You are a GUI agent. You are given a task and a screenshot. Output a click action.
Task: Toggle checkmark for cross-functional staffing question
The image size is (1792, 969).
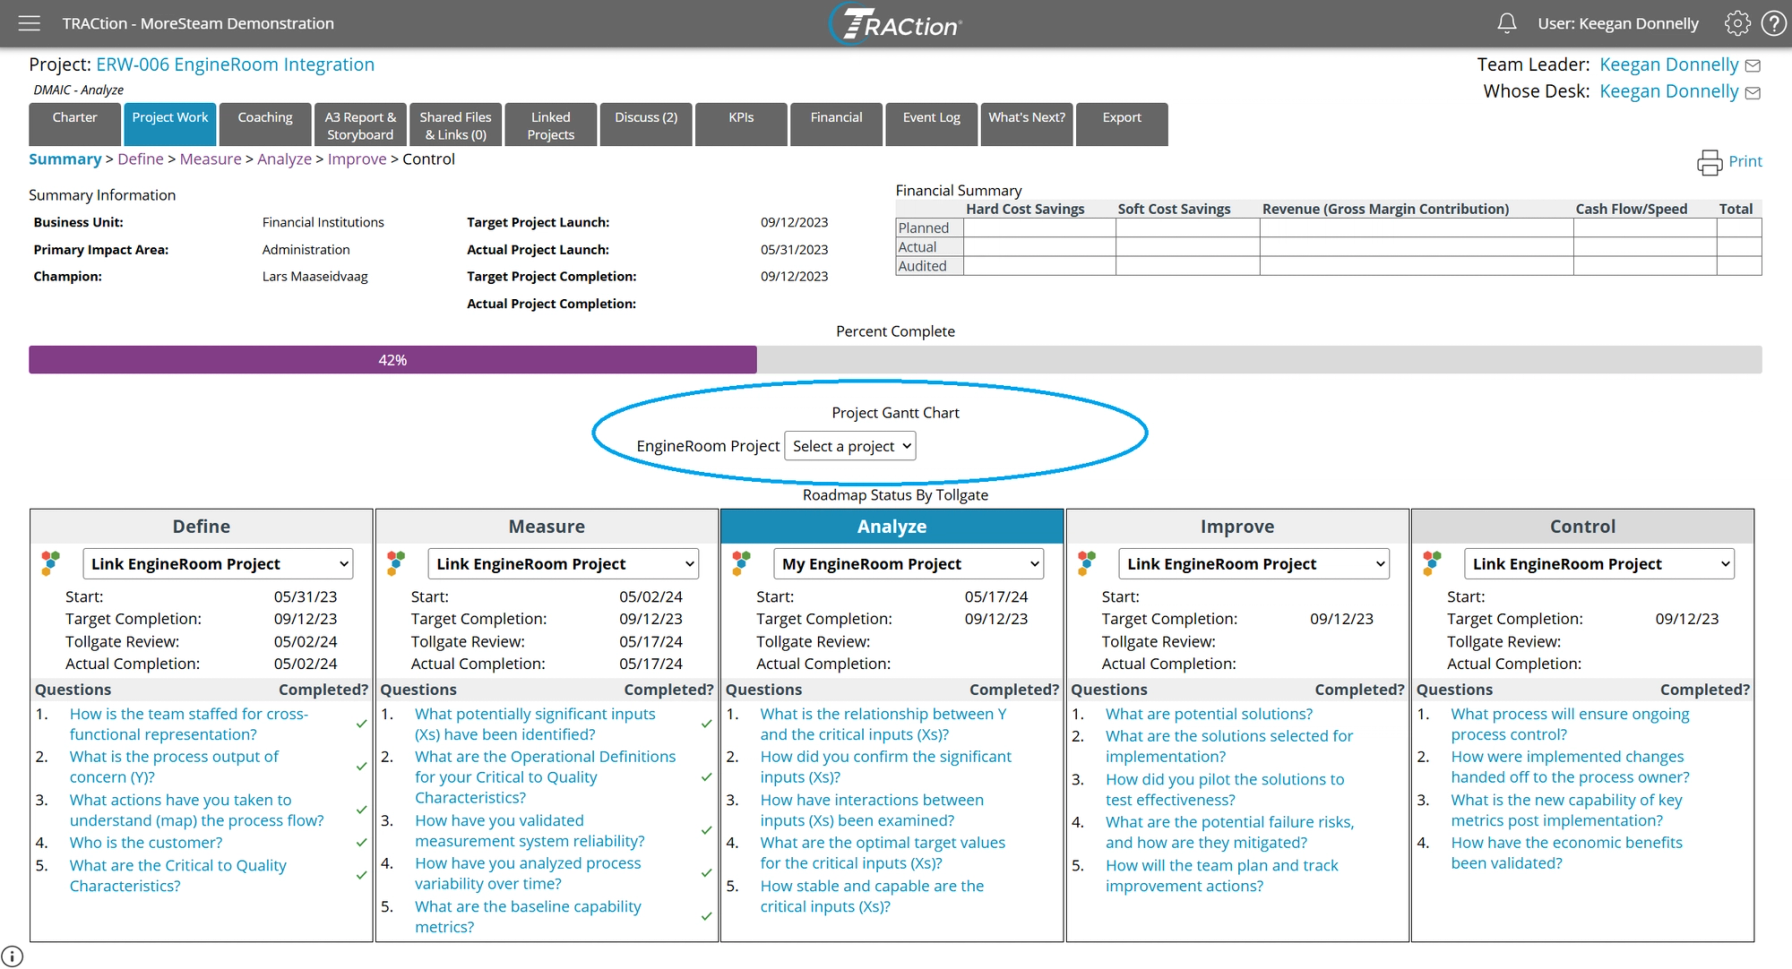[x=361, y=723]
